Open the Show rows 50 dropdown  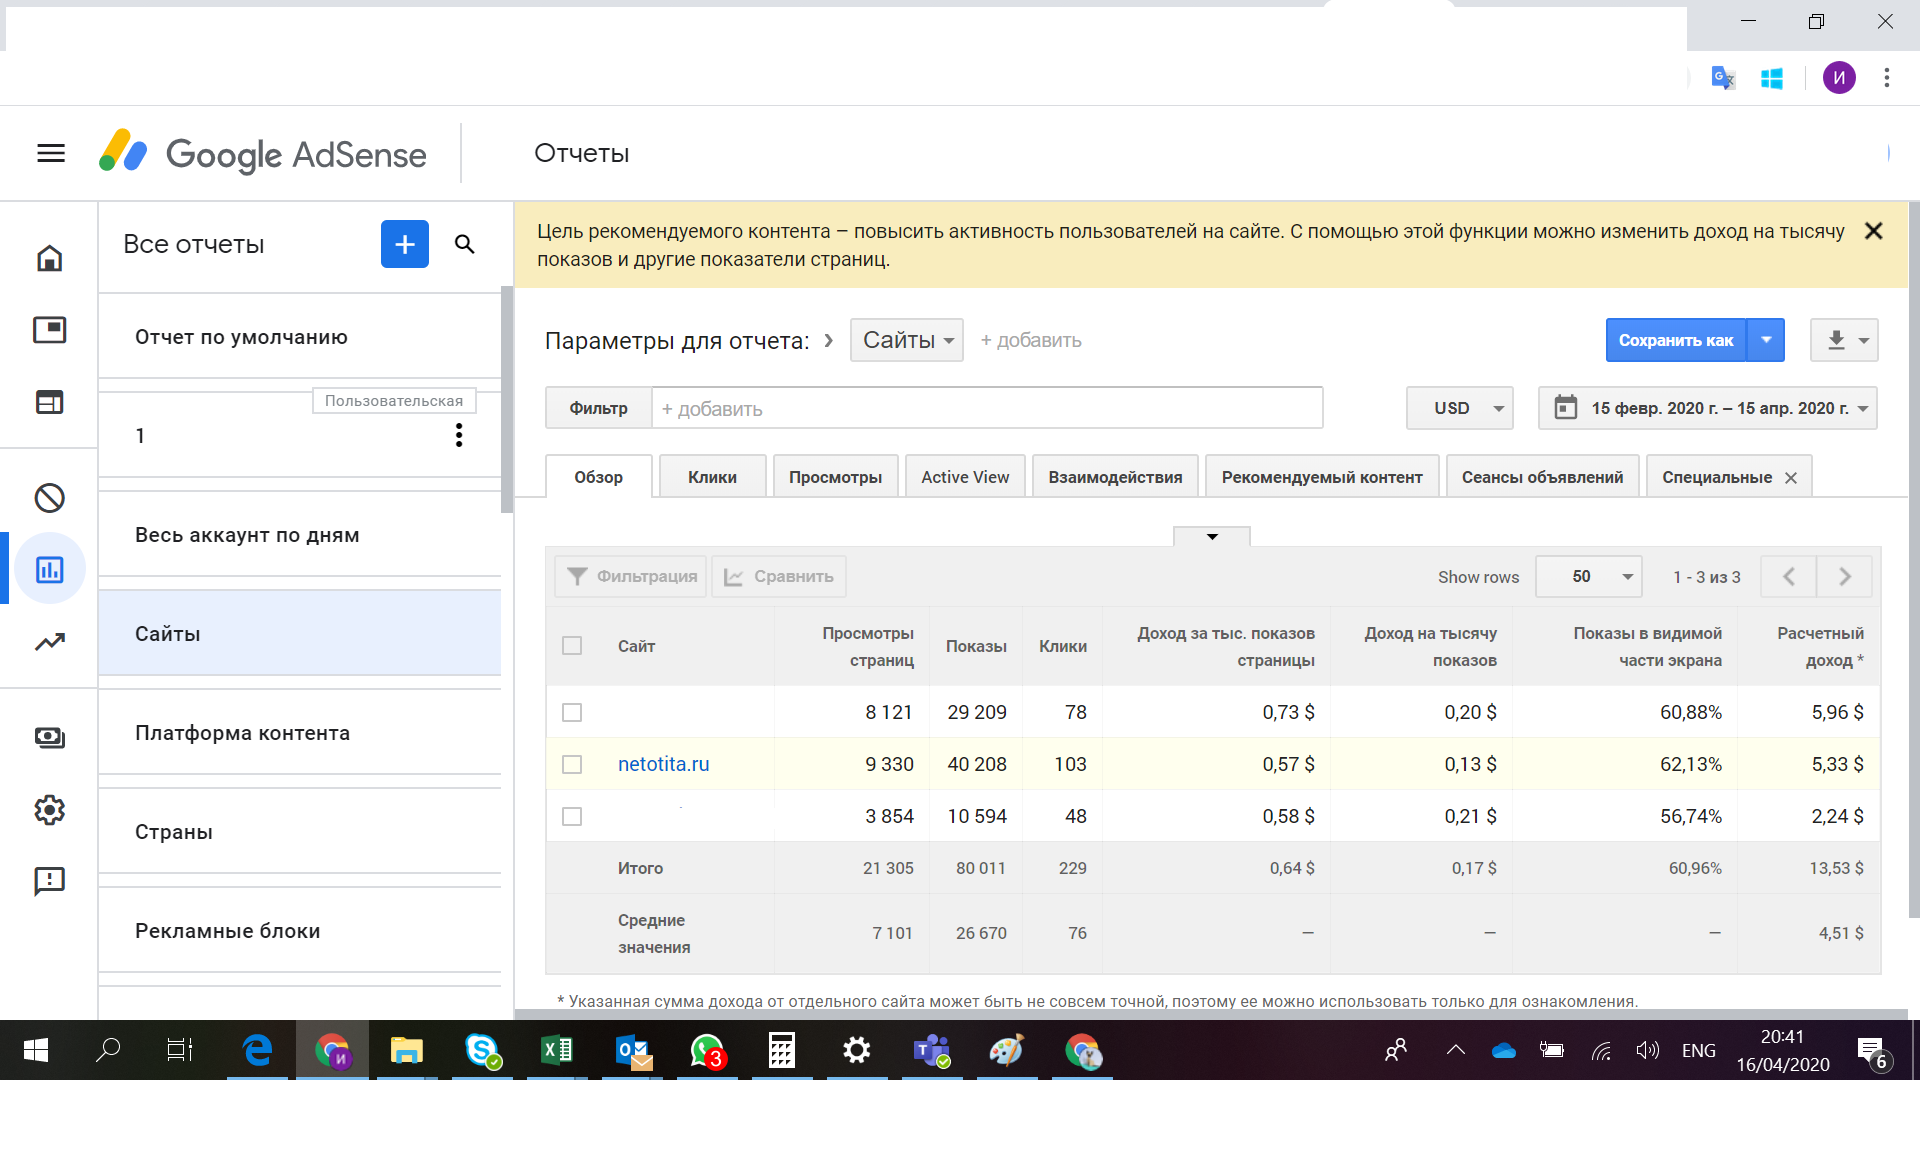click(x=1588, y=576)
